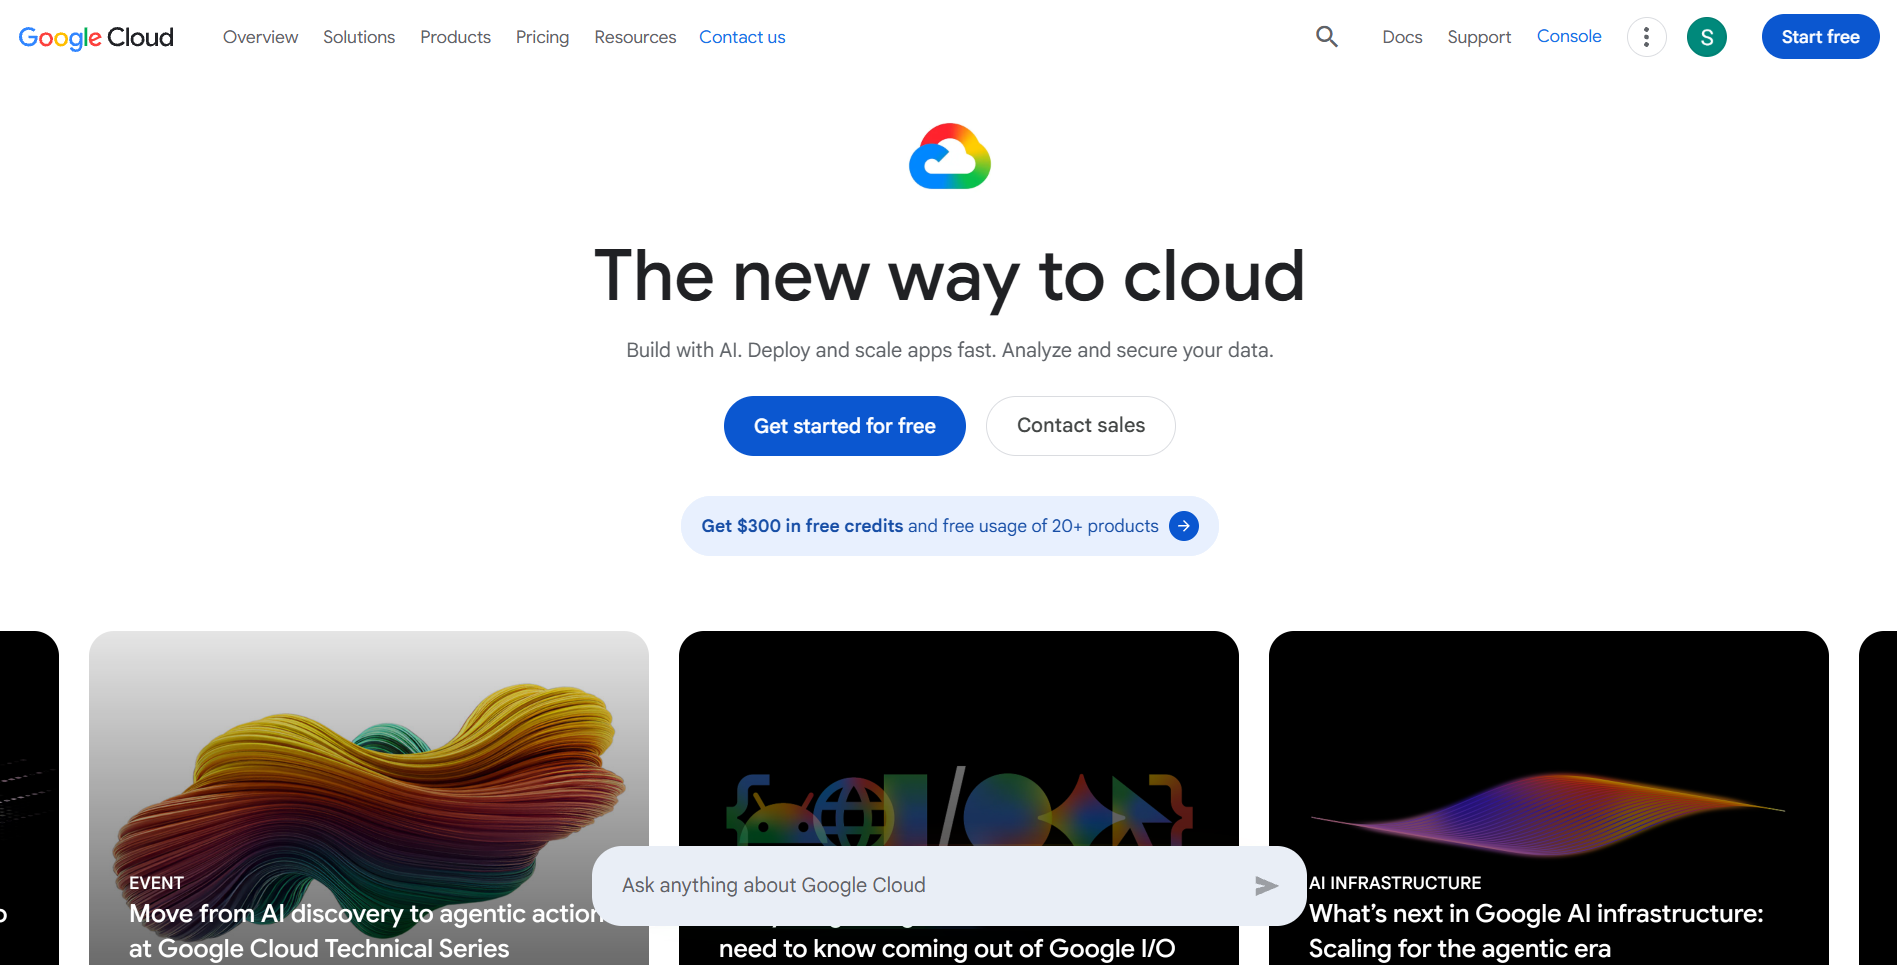Click "The new way to cloud" heading
1897x965 pixels.
point(949,276)
